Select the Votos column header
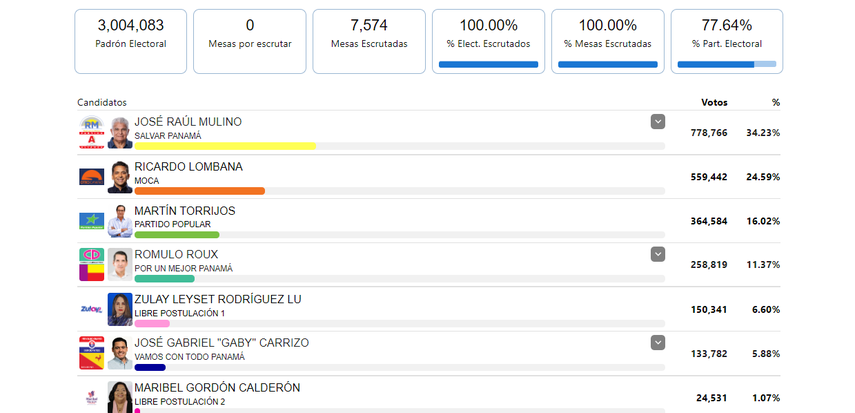This screenshot has height=413, width=855. (x=714, y=102)
